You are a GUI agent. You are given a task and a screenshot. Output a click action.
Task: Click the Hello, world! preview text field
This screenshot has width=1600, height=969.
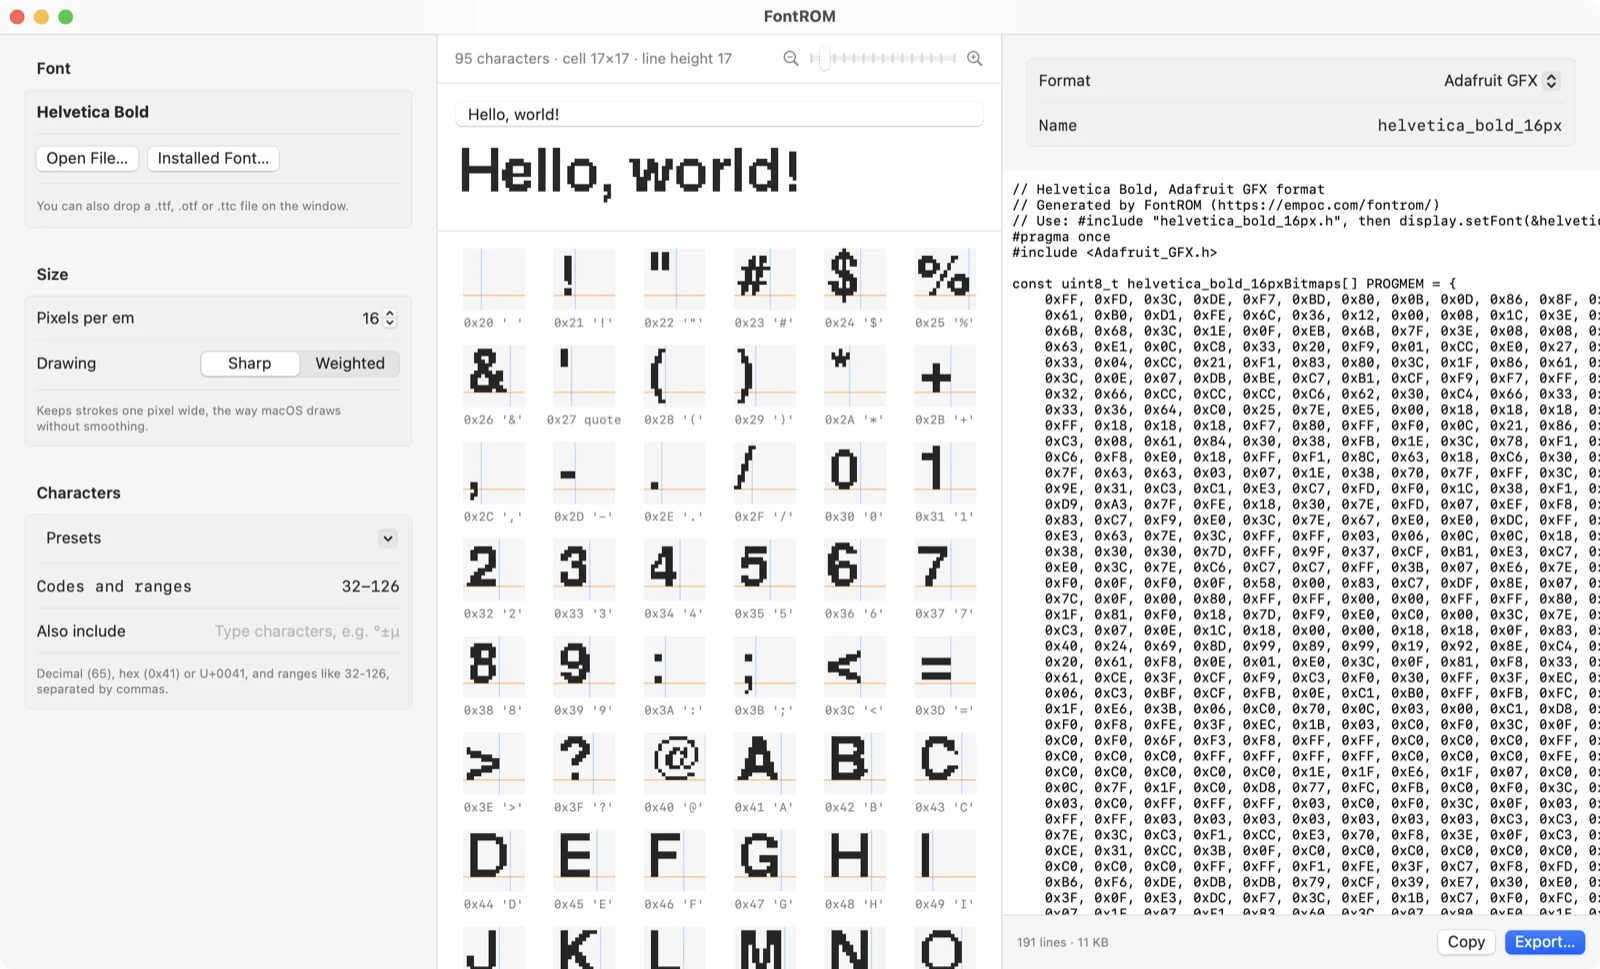point(719,114)
